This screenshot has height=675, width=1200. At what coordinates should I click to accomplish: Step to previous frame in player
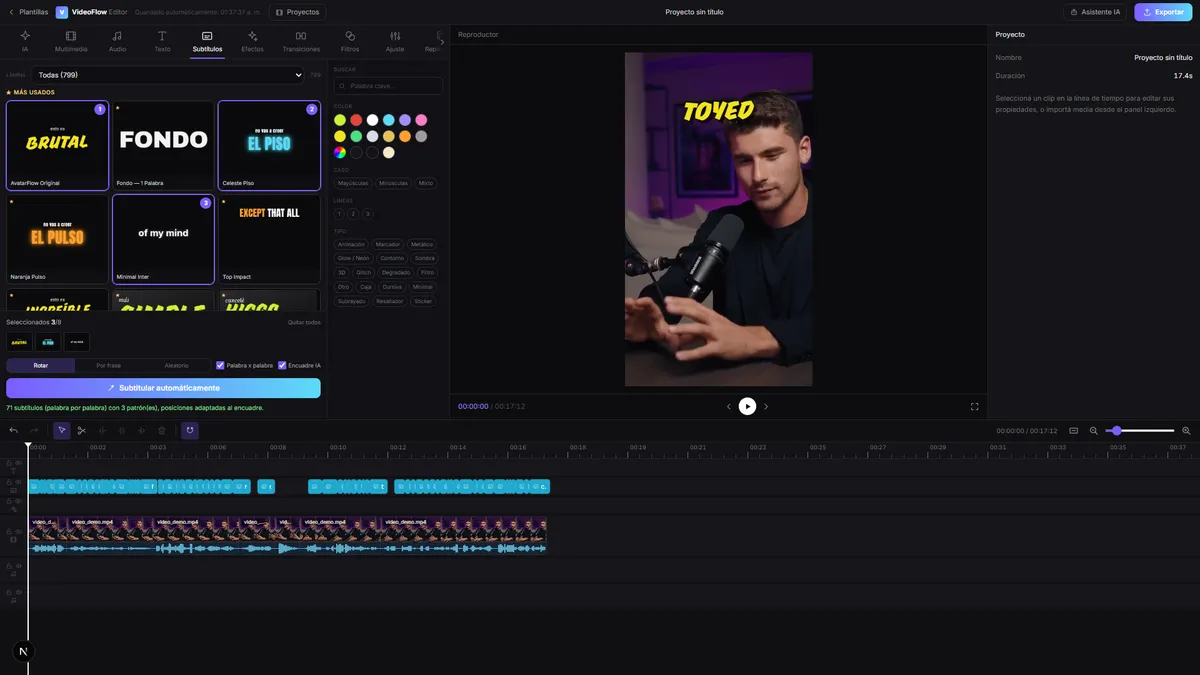(729, 406)
